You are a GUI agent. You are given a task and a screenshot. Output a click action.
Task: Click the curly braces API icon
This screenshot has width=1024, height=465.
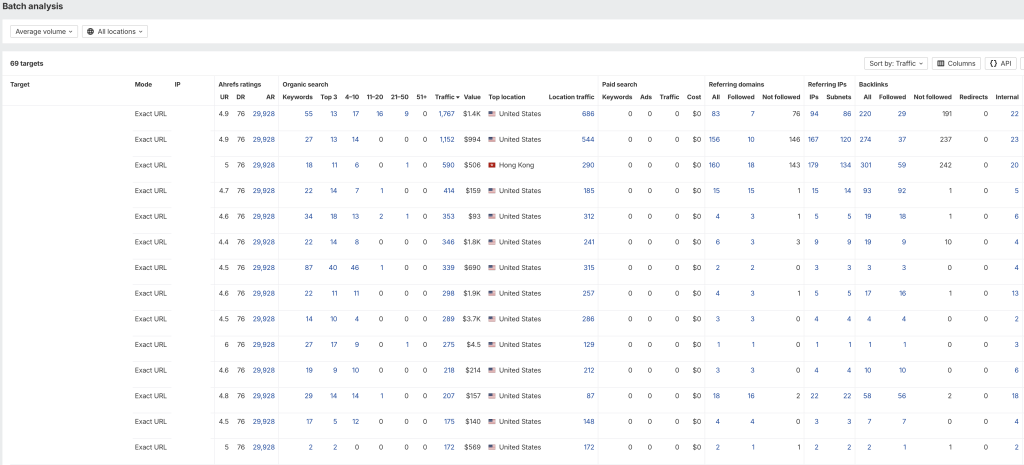(x=993, y=63)
